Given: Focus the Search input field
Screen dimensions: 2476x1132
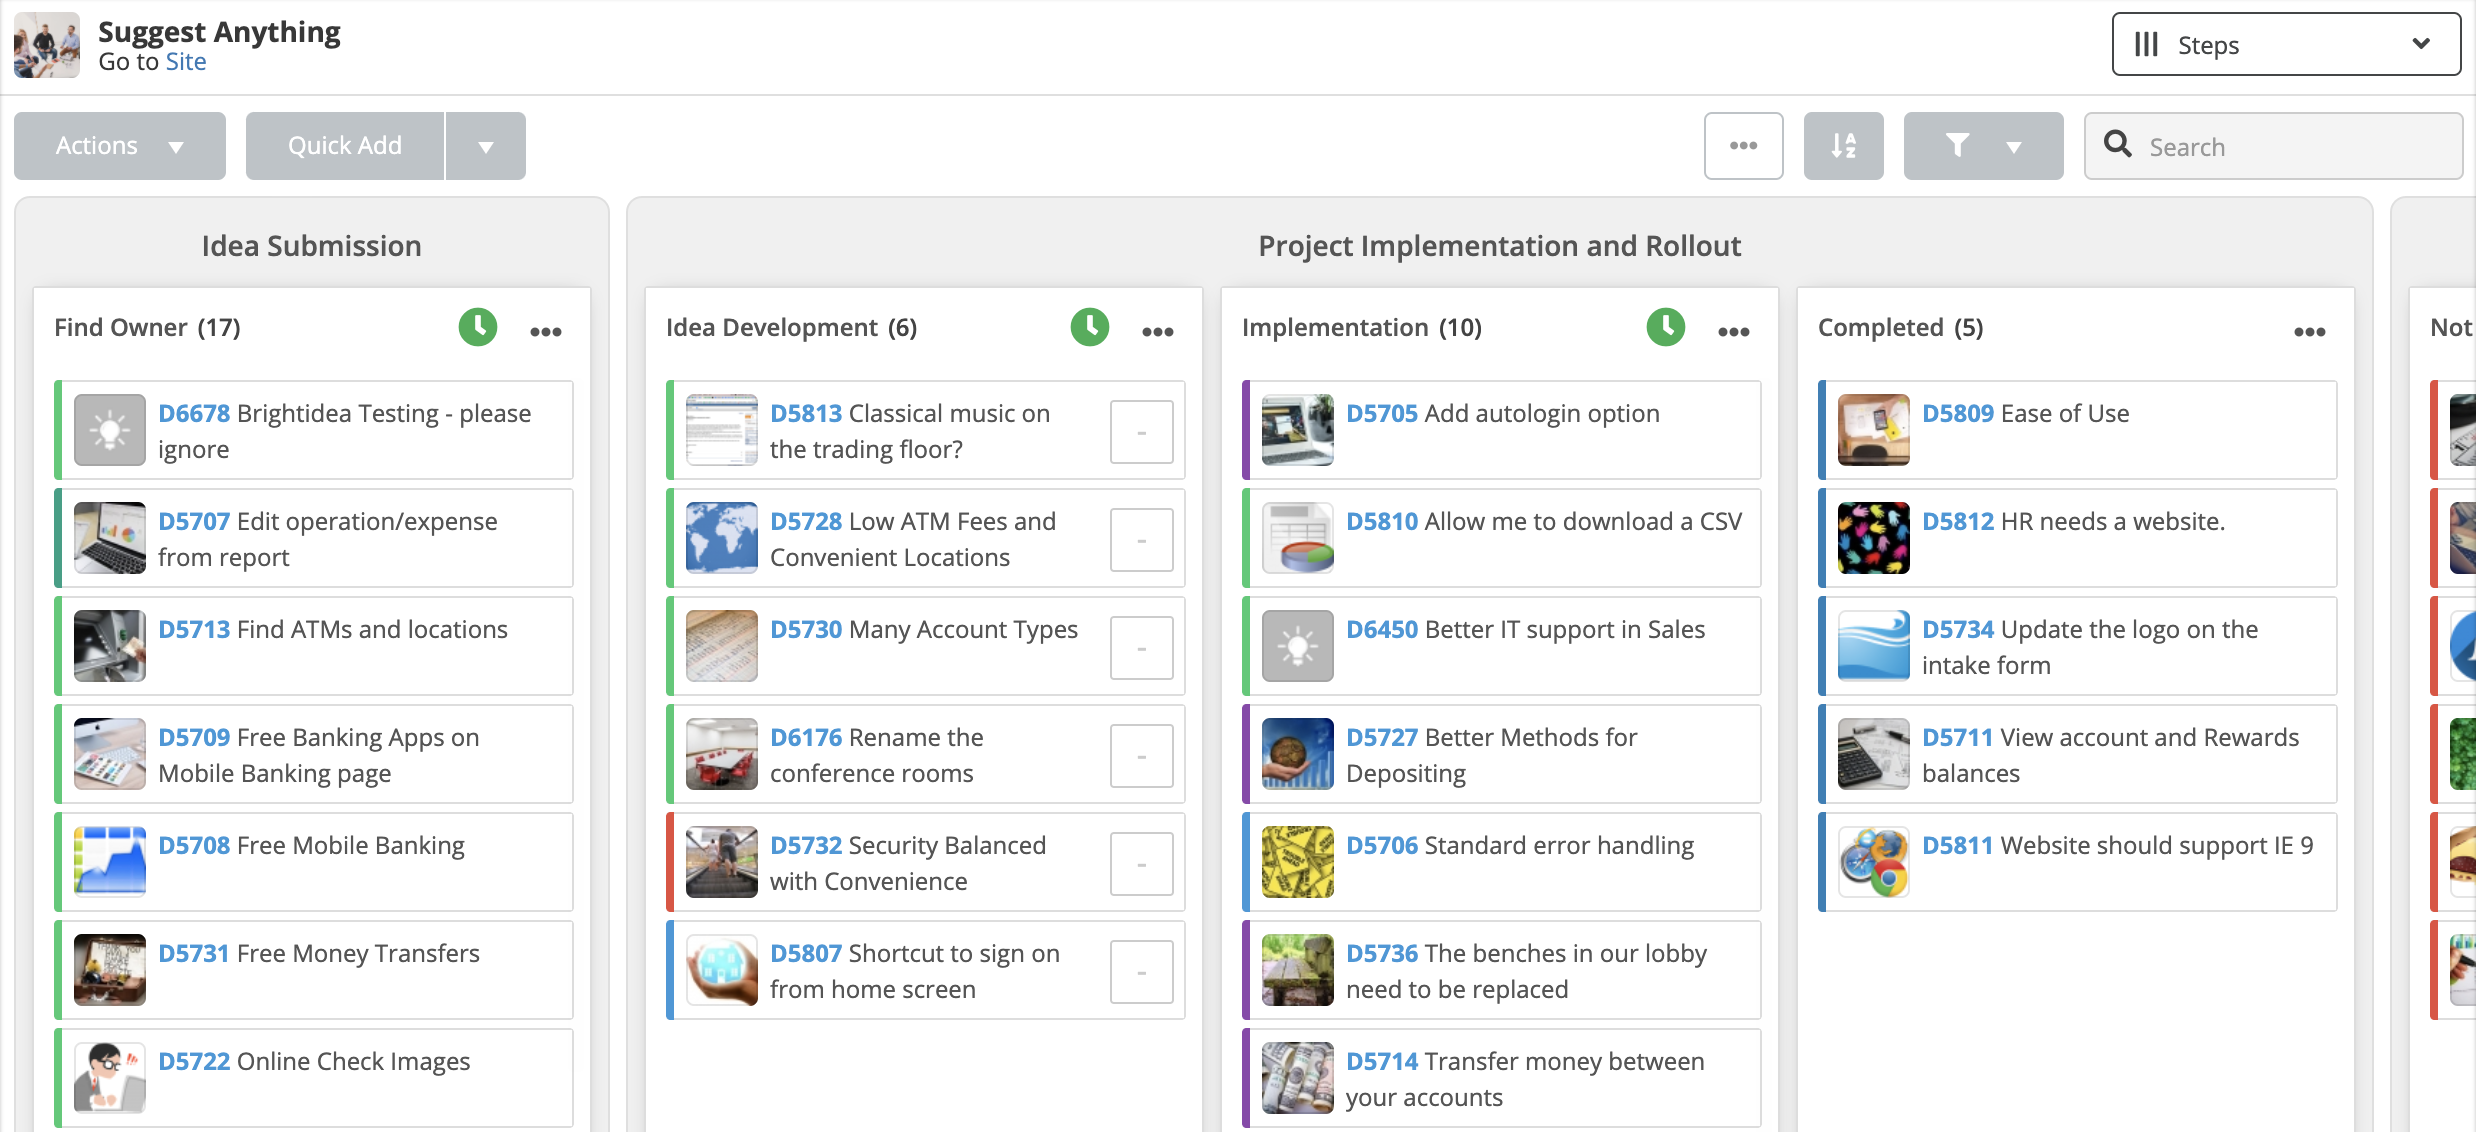Looking at the screenshot, I should point(2274,146).
